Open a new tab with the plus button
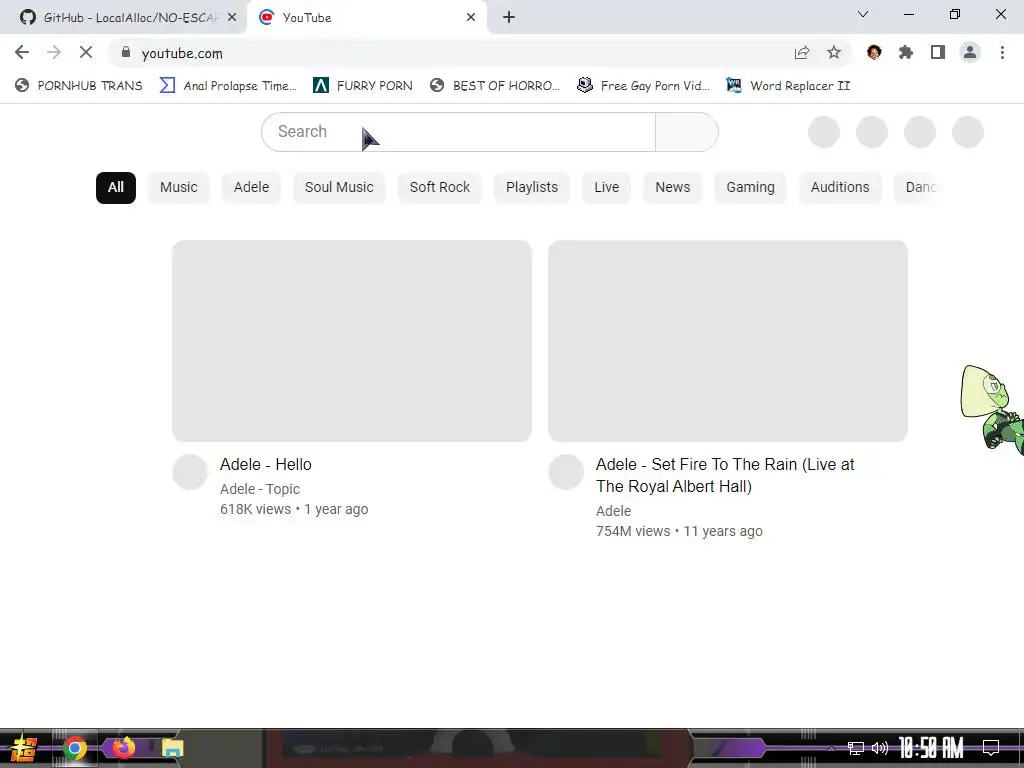Image resolution: width=1024 pixels, height=768 pixels. pyautogui.click(x=509, y=18)
